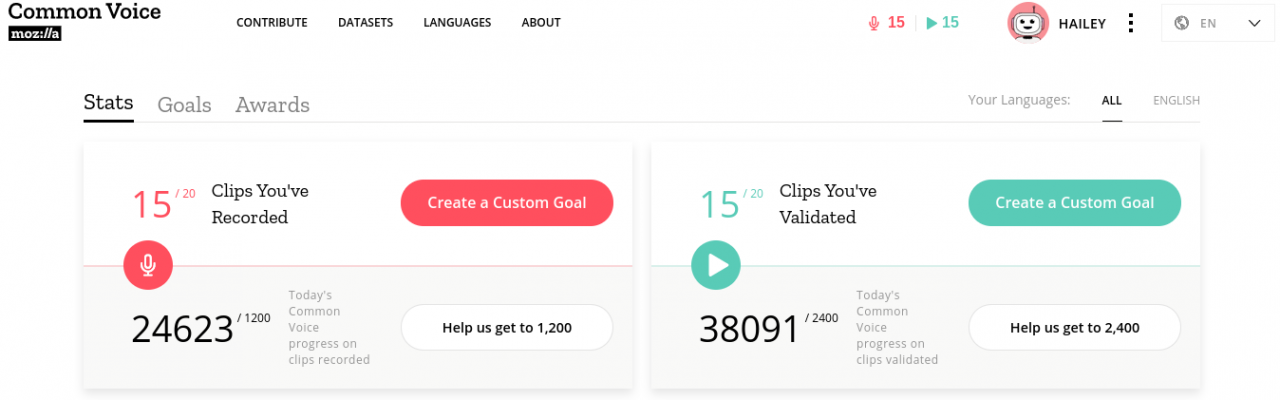Open the three-dot user menu
This screenshot has width=1280, height=400.
coord(1130,23)
